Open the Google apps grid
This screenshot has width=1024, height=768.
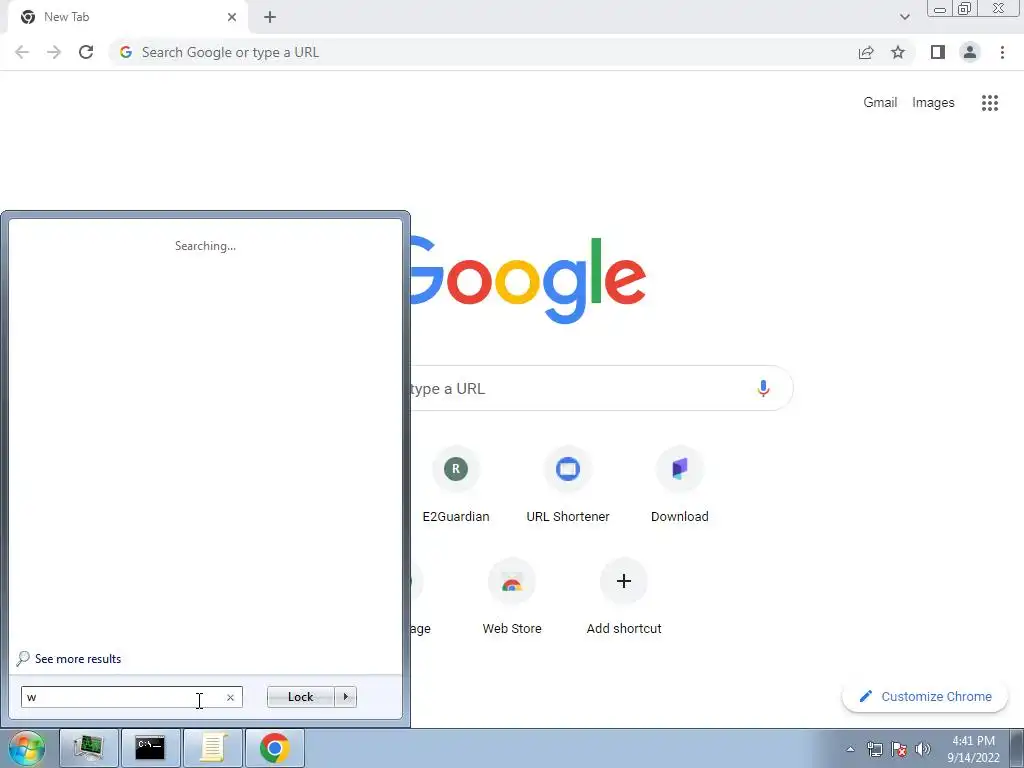click(990, 103)
